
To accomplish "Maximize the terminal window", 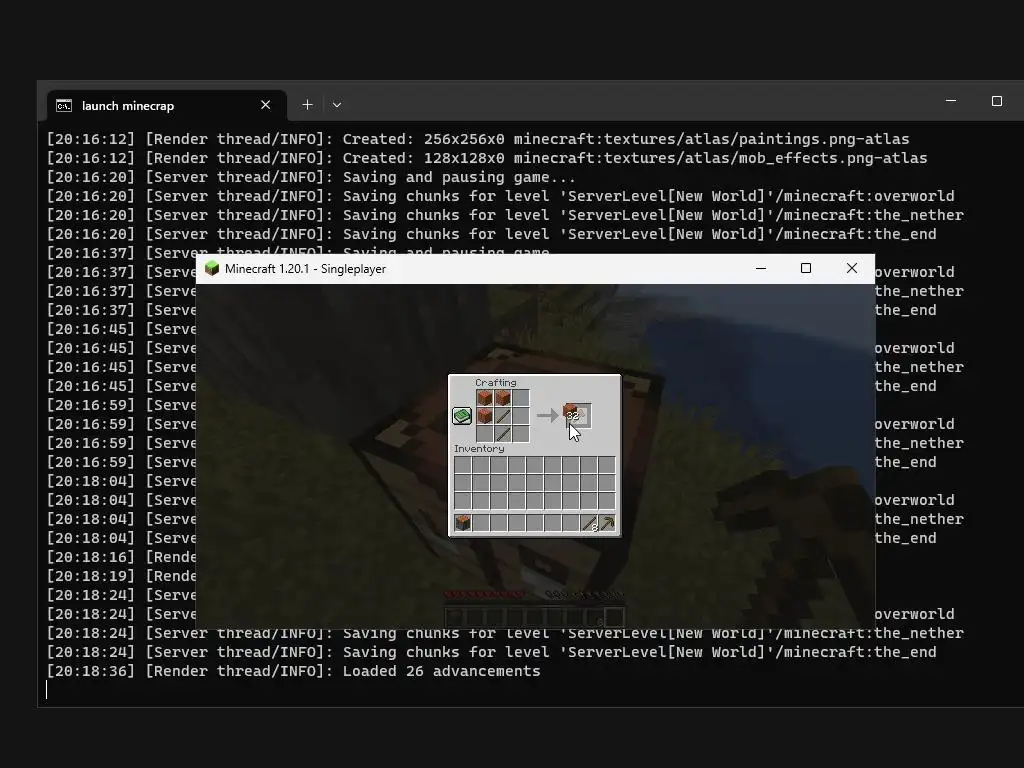I will [x=997, y=101].
